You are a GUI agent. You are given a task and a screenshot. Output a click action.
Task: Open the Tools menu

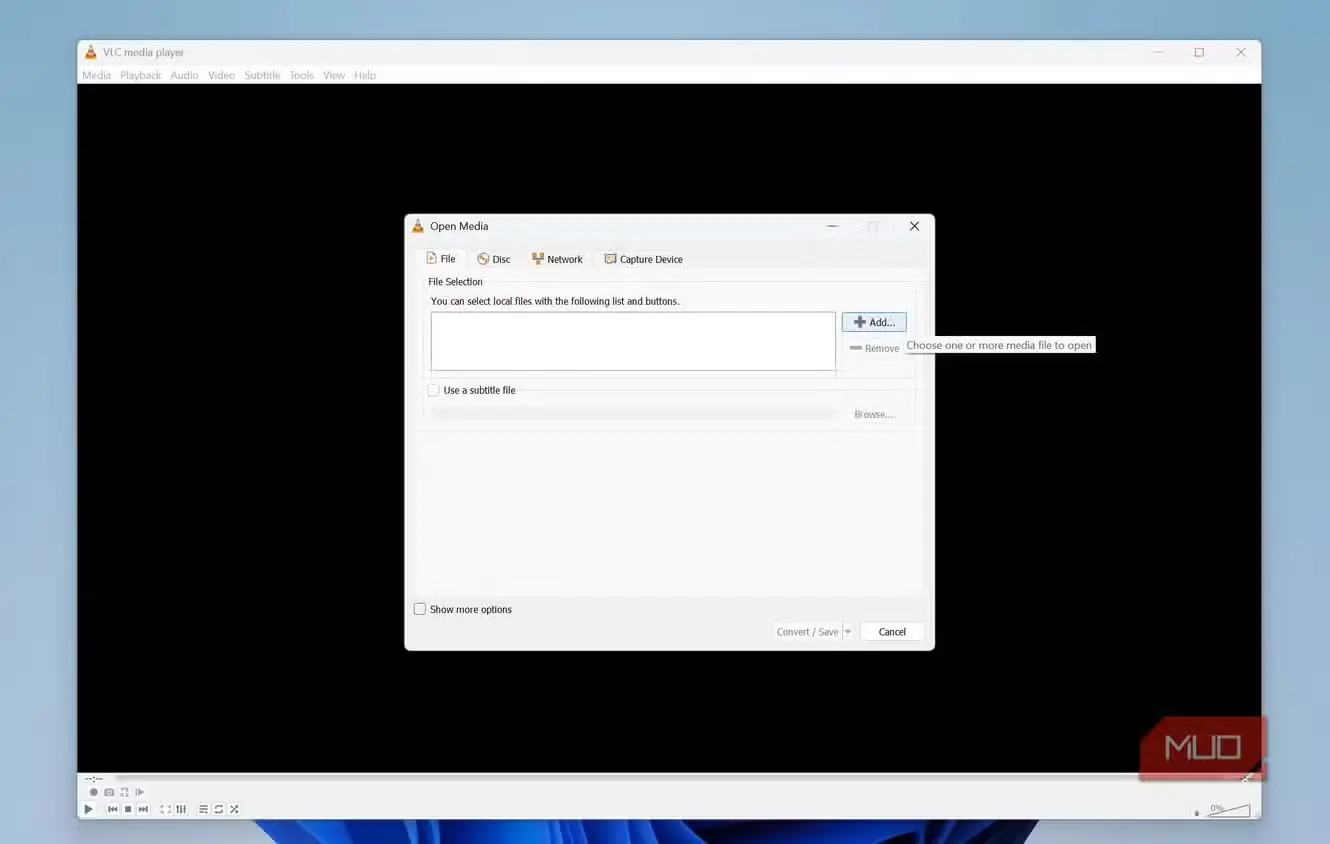click(x=301, y=75)
